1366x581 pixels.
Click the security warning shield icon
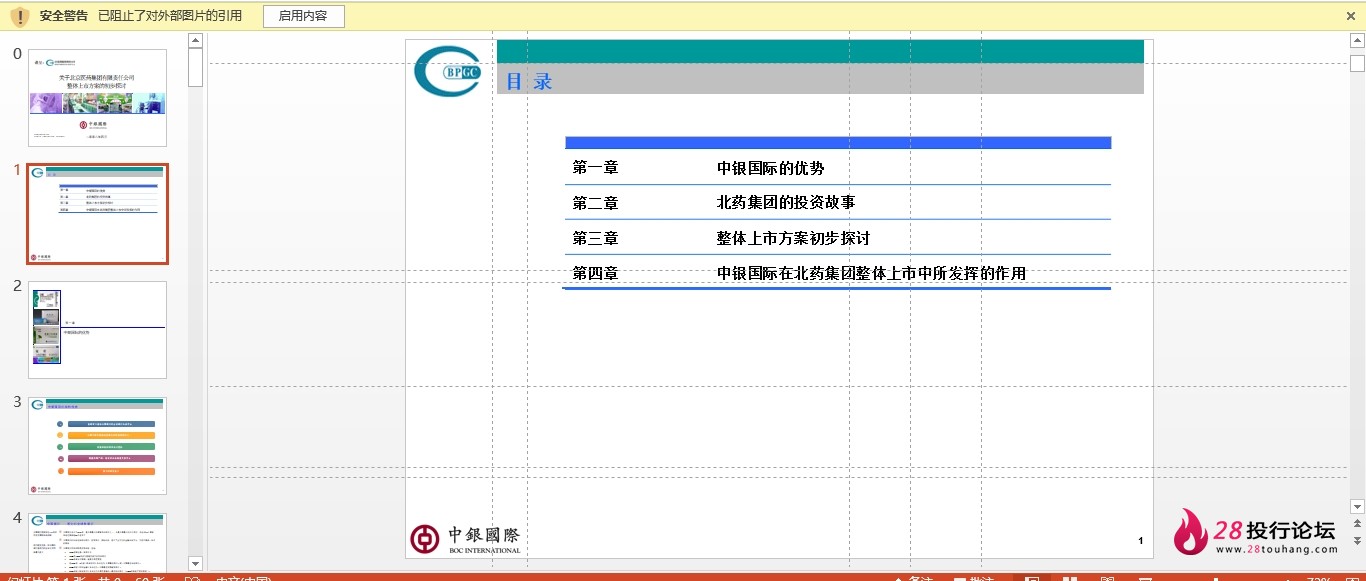pos(19,16)
